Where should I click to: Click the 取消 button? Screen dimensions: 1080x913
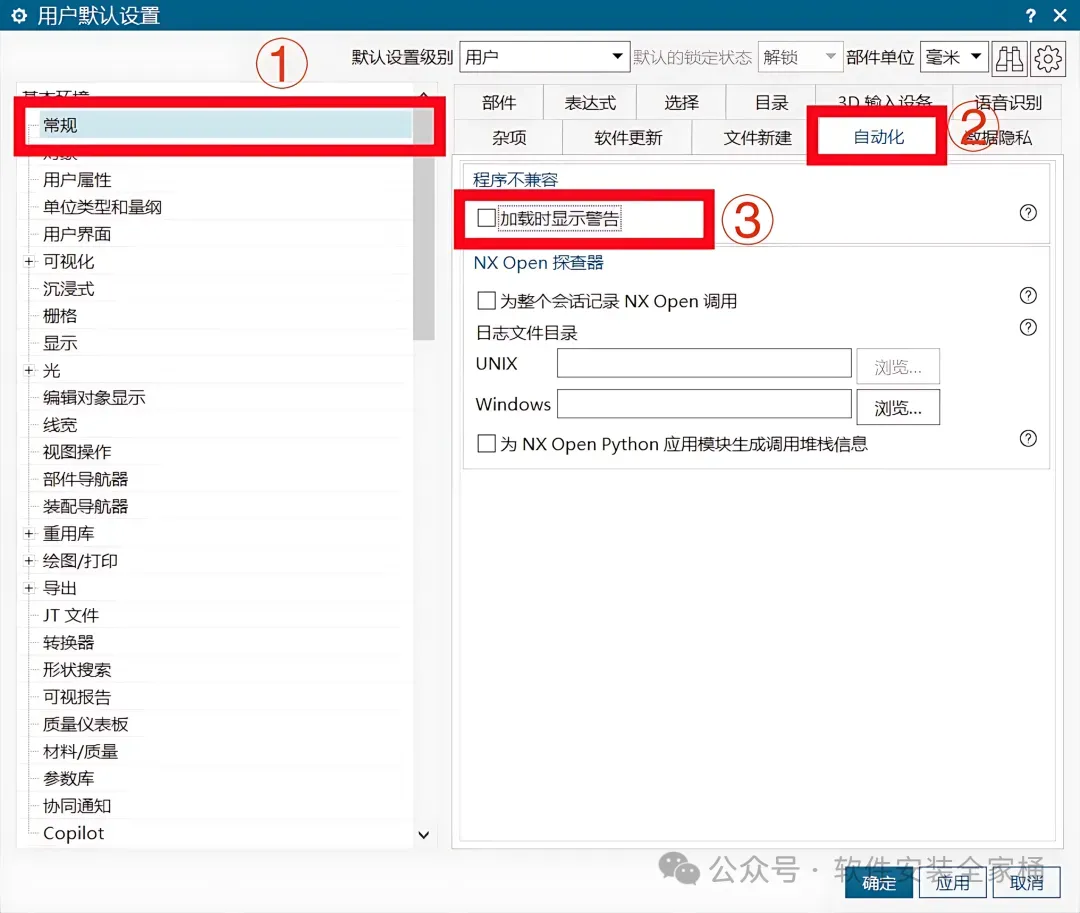click(x=1026, y=883)
